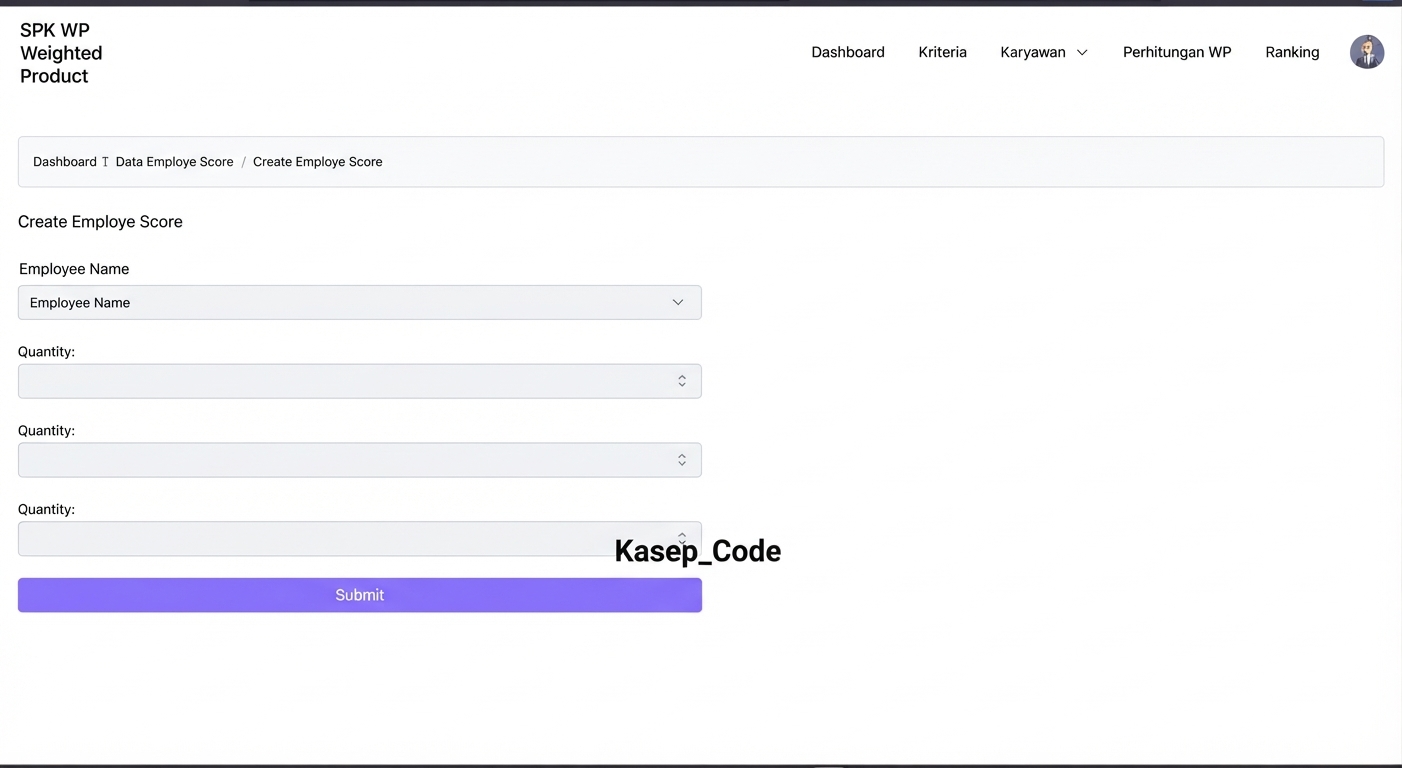Click the second Quantity spinner arrows
The height and width of the screenshot is (768, 1402).
pos(682,460)
